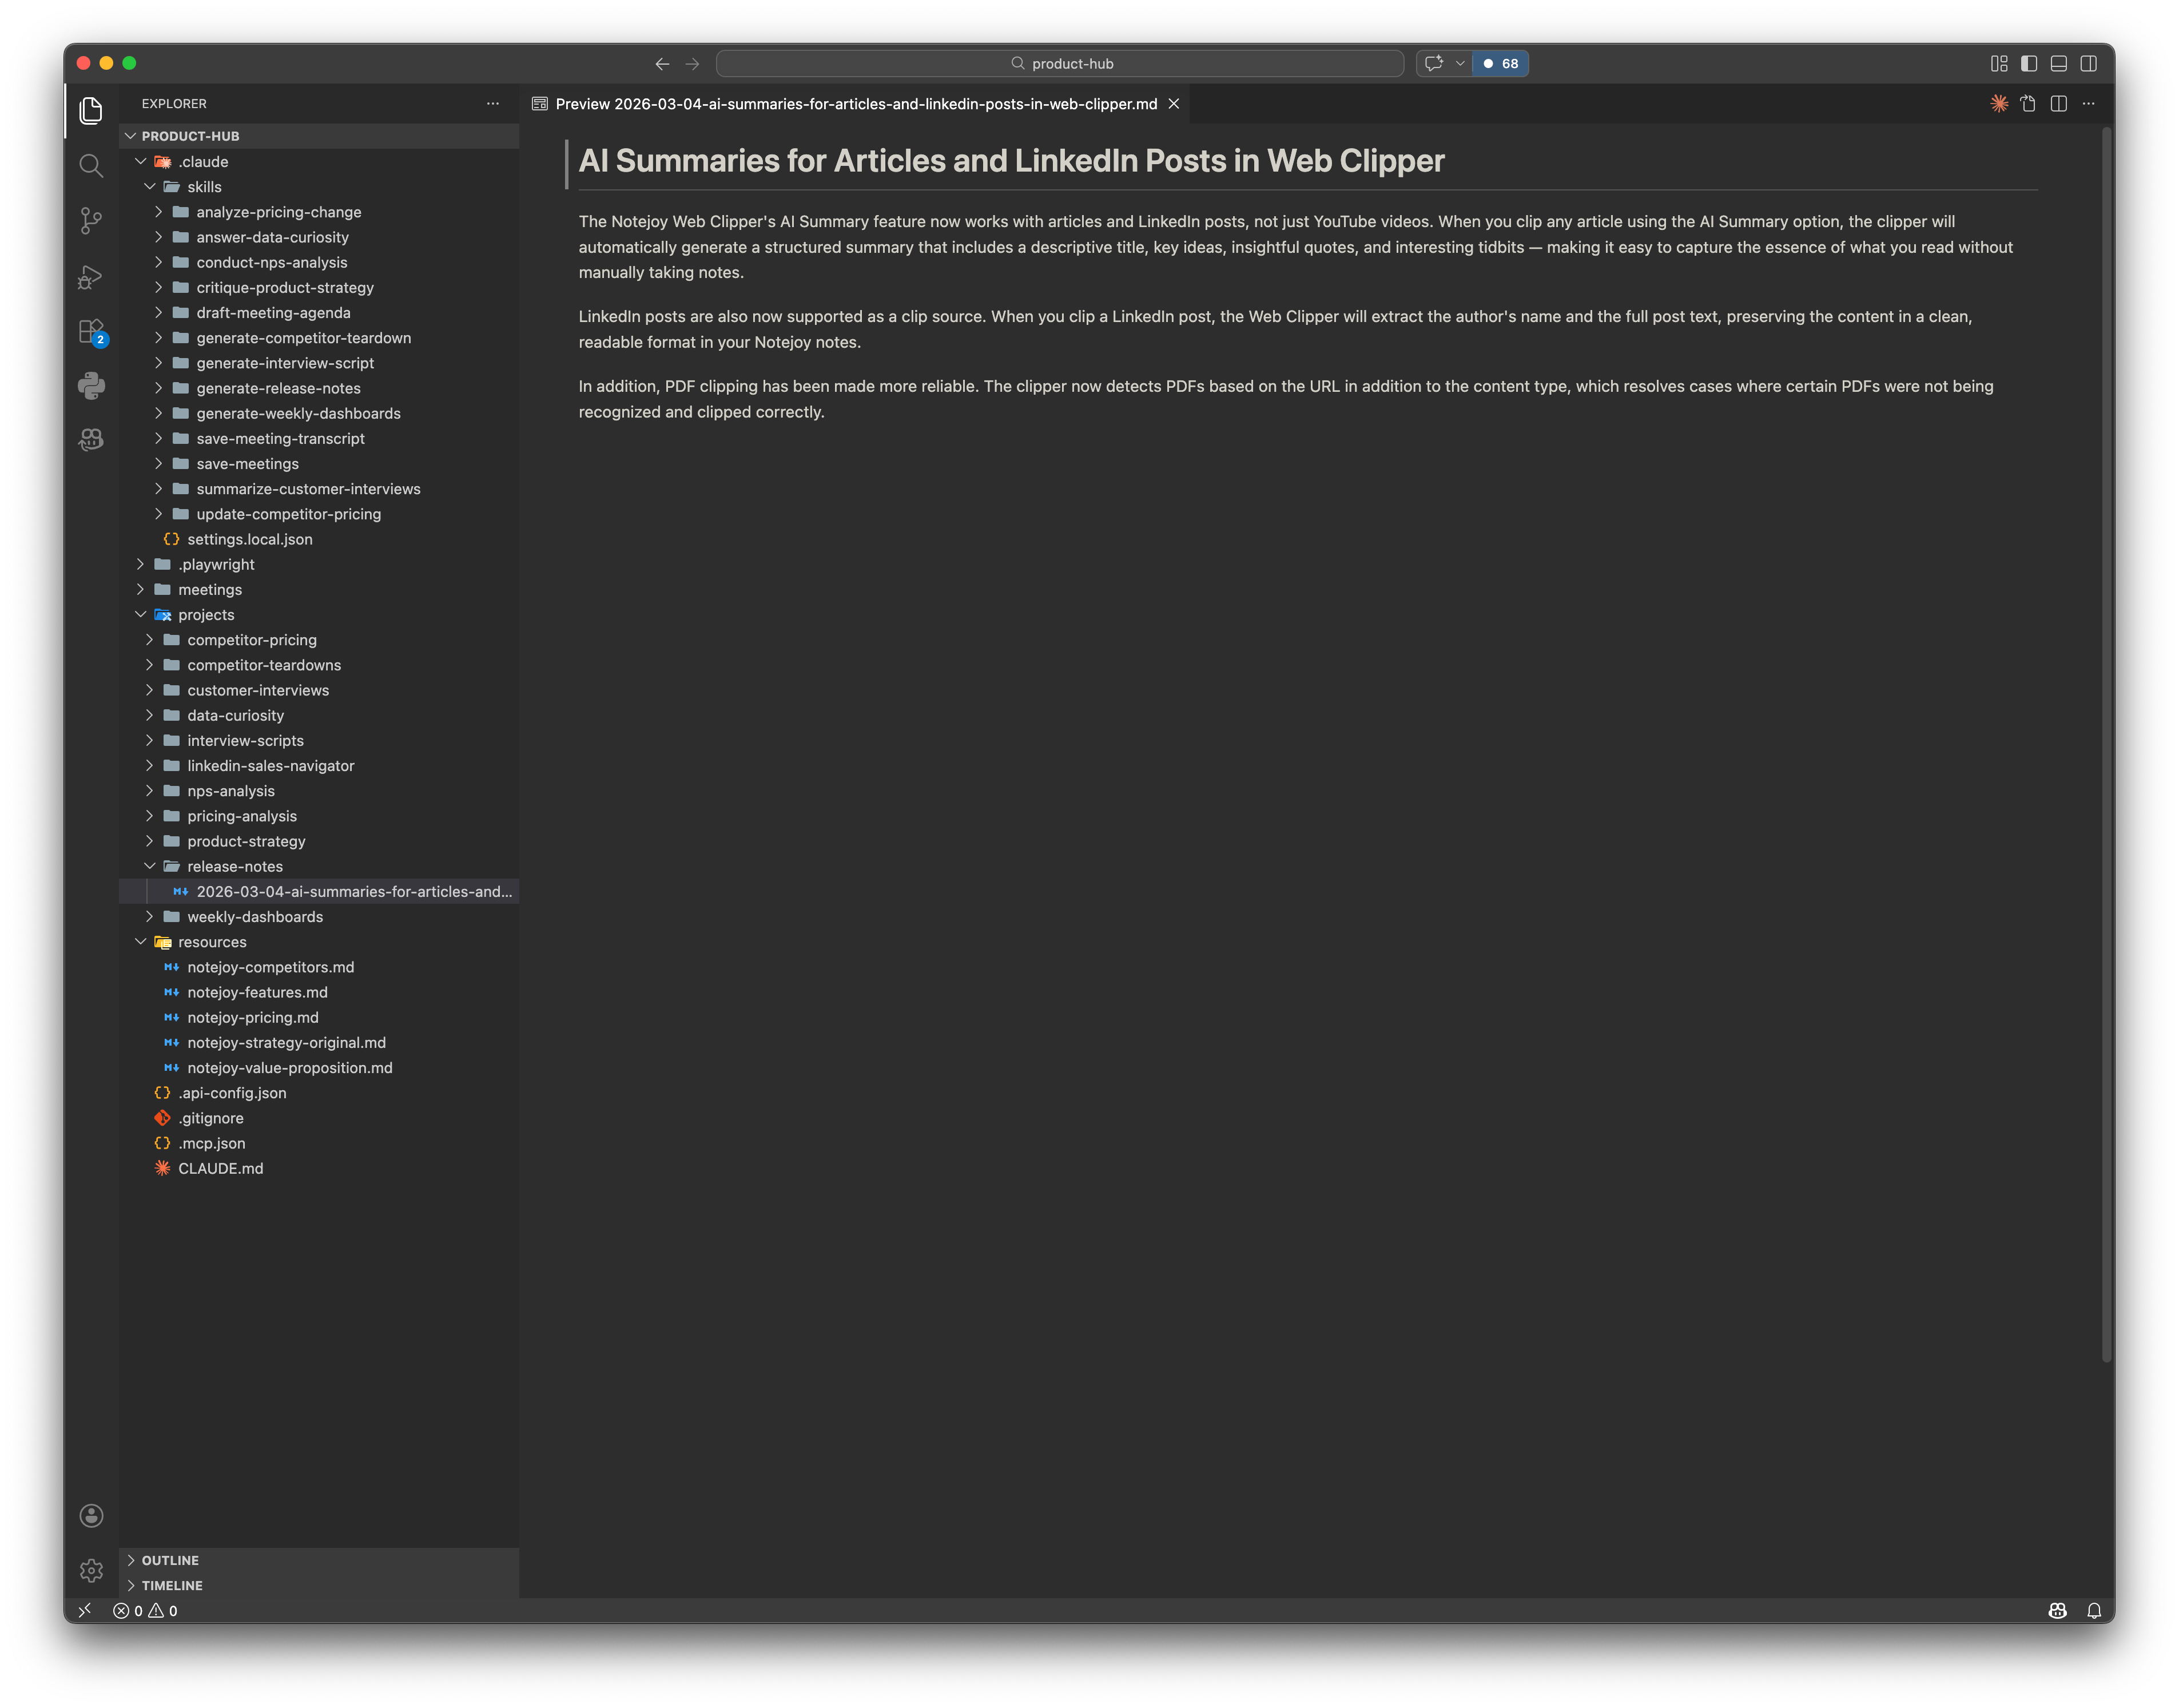Viewport: 2179px width, 1708px height.
Task: Click product-hub command center search box
Action: tap(1060, 64)
